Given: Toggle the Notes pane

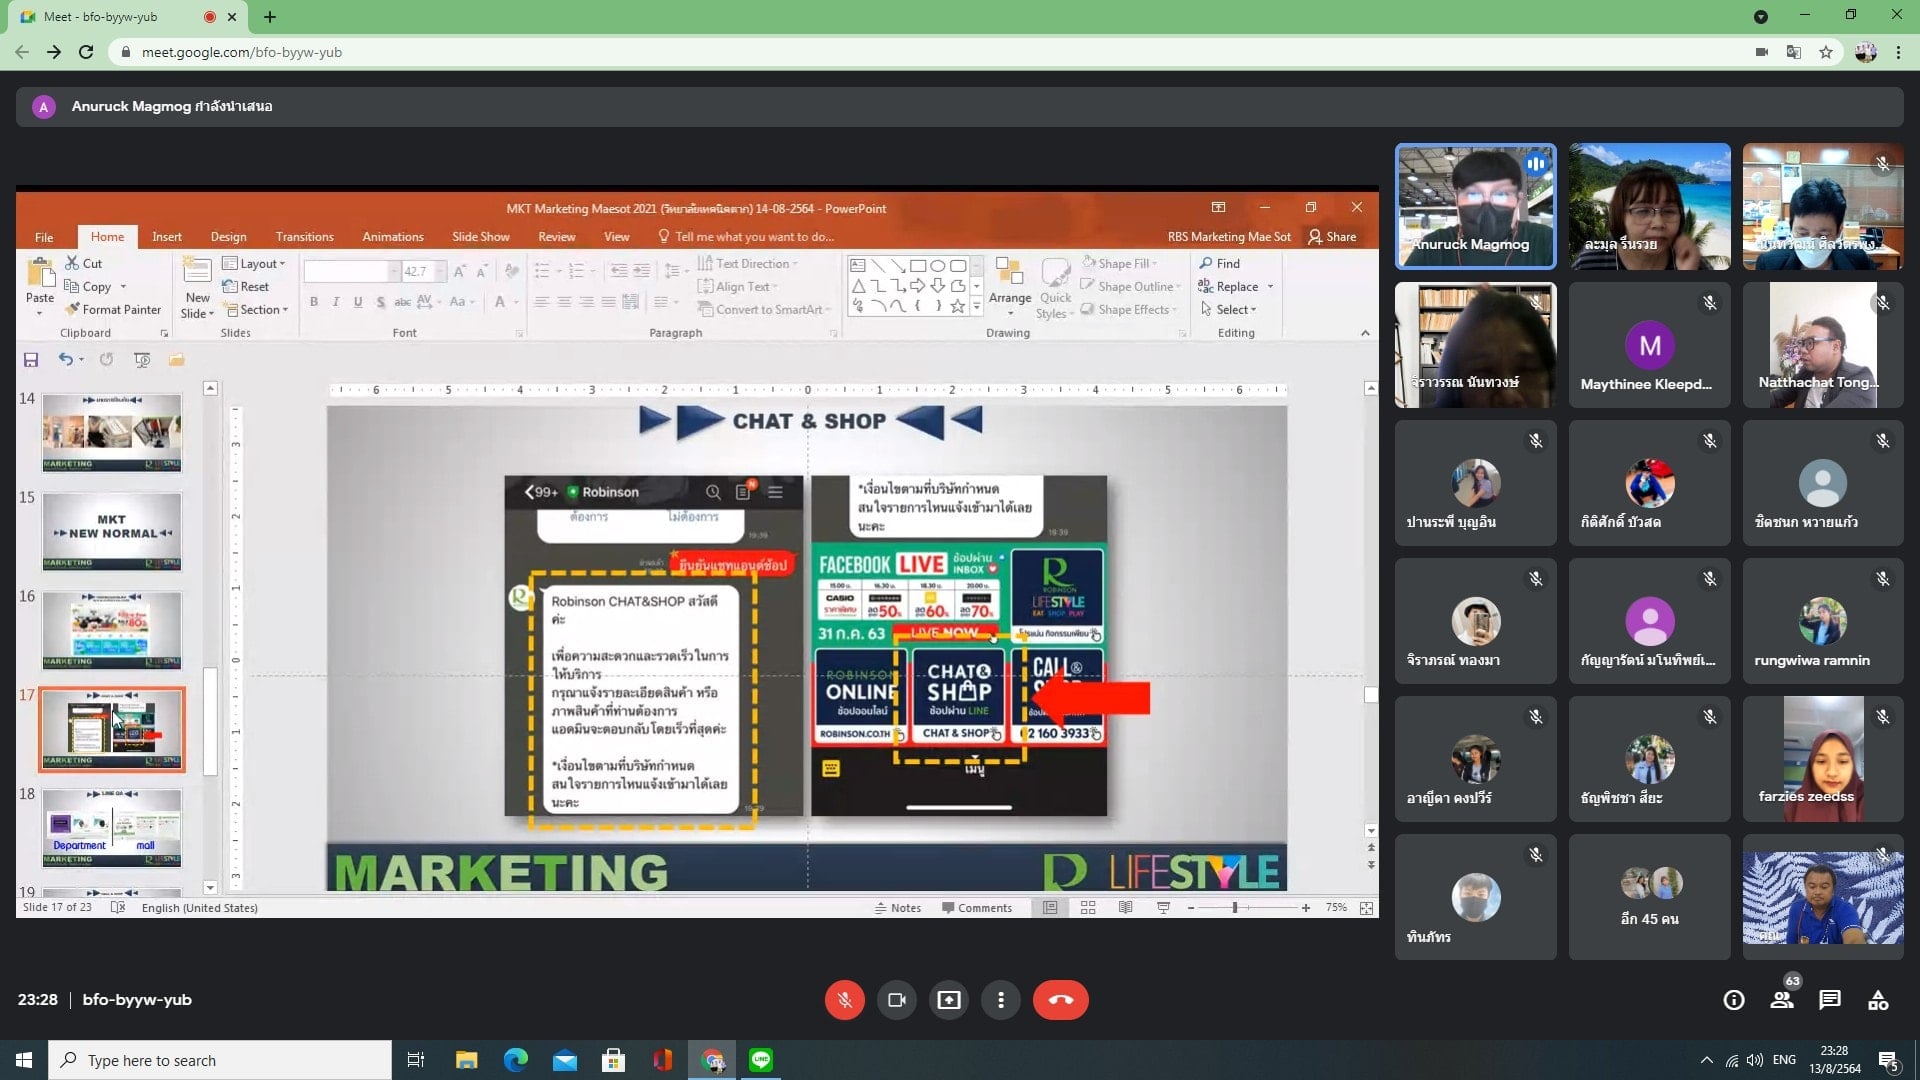Looking at the screenshot, I should [897, 908].
